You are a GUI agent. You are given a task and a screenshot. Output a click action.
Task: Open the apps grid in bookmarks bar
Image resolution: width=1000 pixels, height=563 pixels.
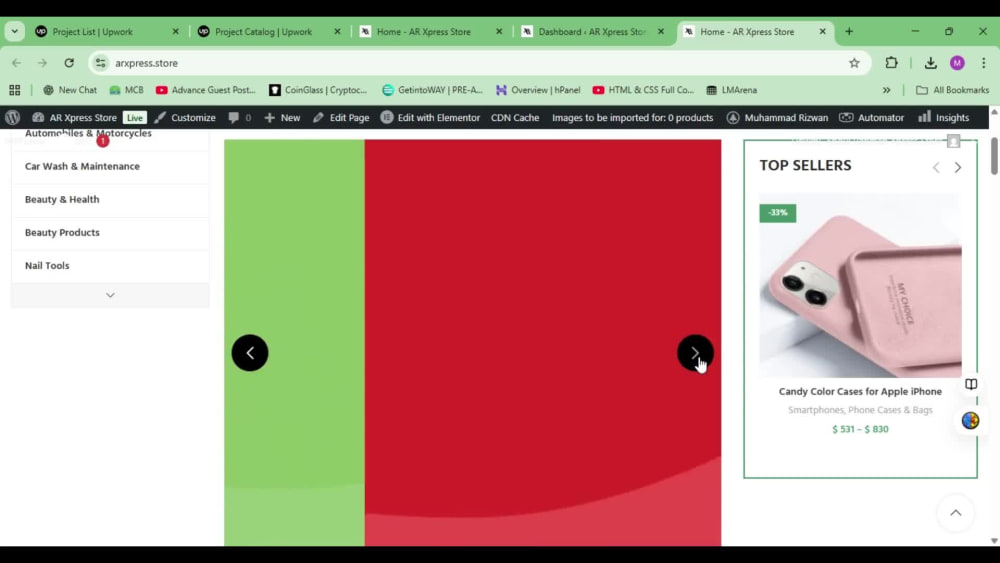click(x=15, y=90)
